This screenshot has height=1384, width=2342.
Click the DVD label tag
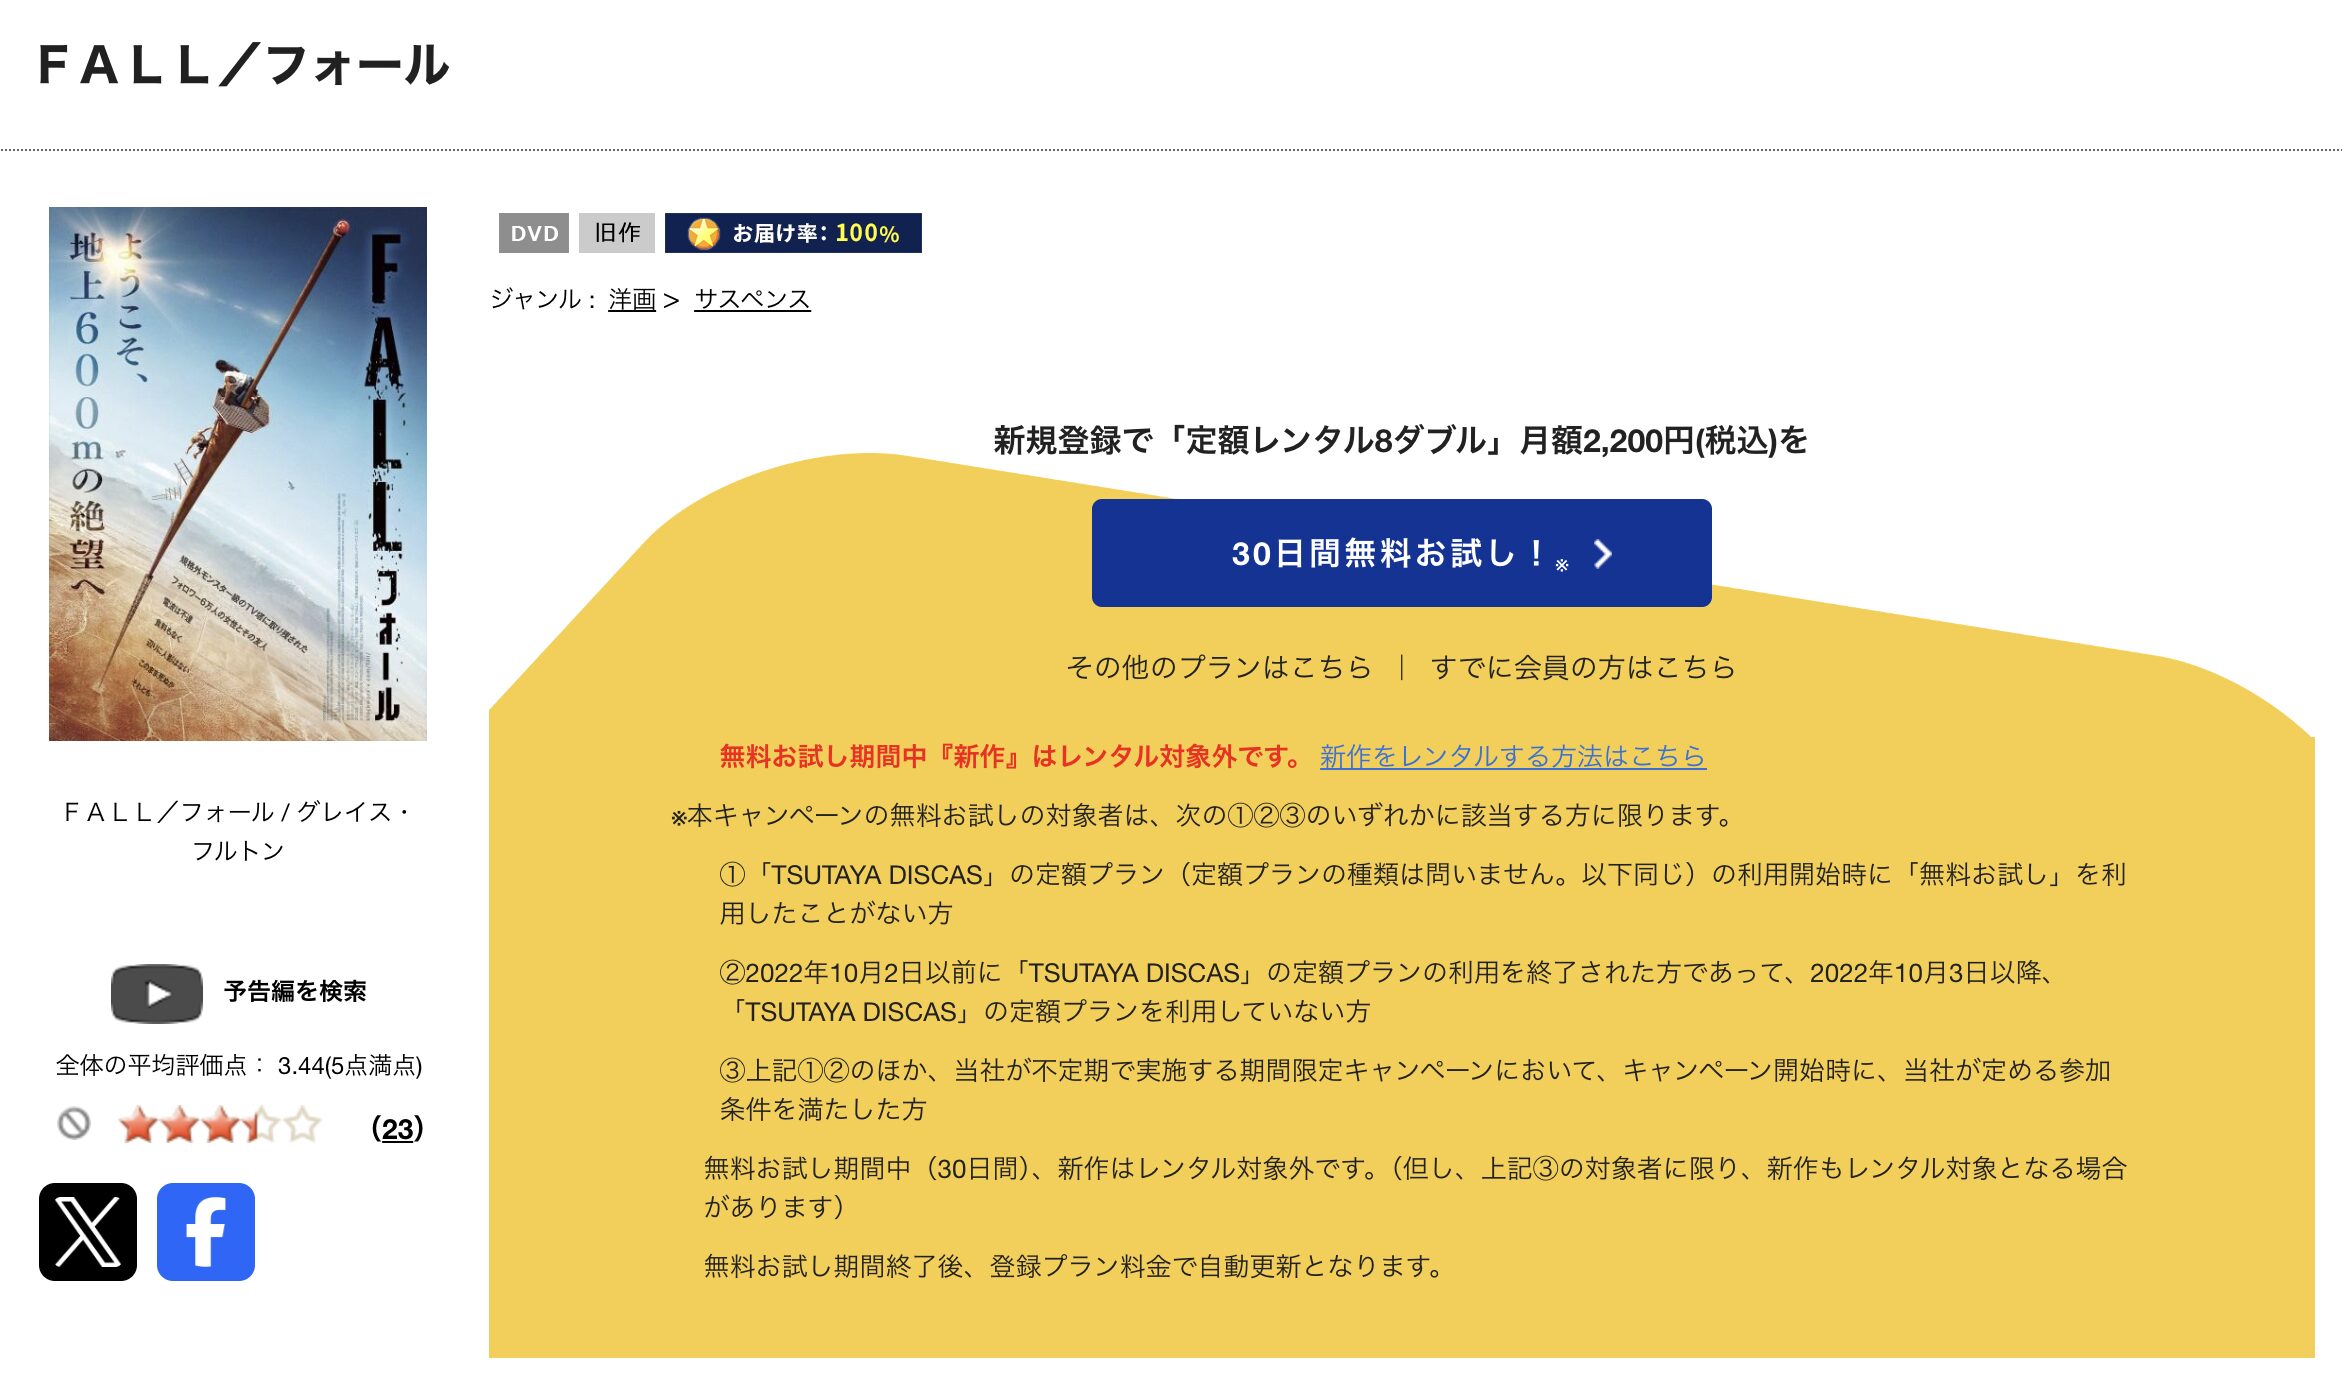[x=534, y=233]
